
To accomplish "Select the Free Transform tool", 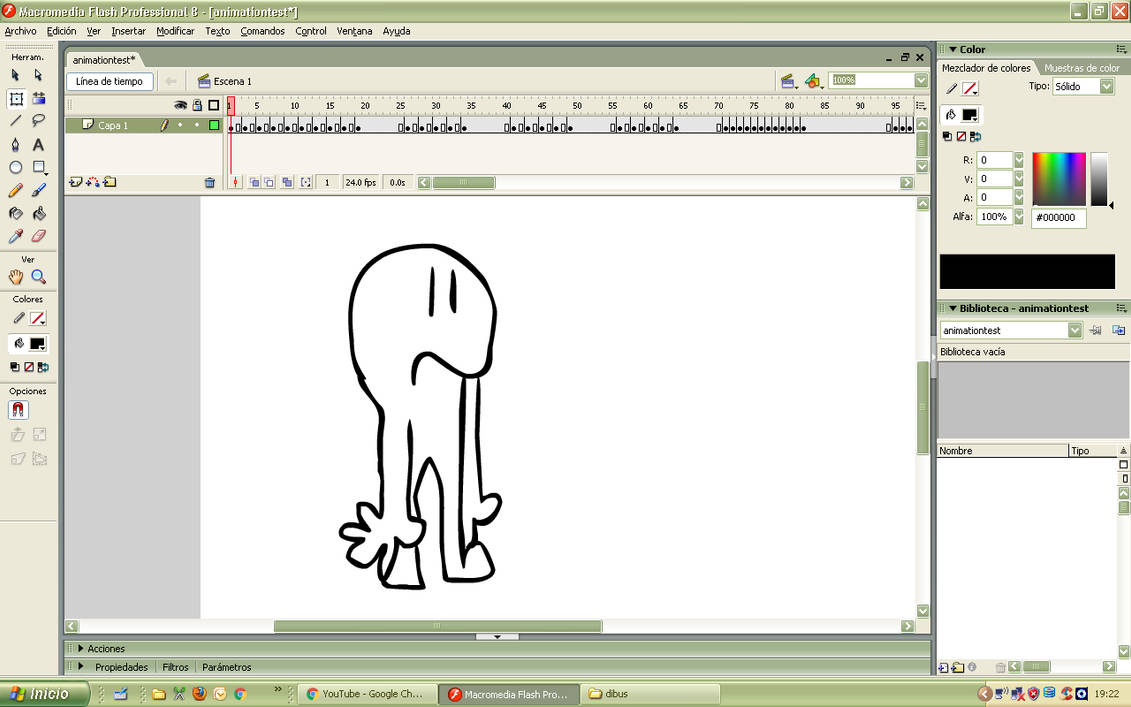I will (17, 98).
